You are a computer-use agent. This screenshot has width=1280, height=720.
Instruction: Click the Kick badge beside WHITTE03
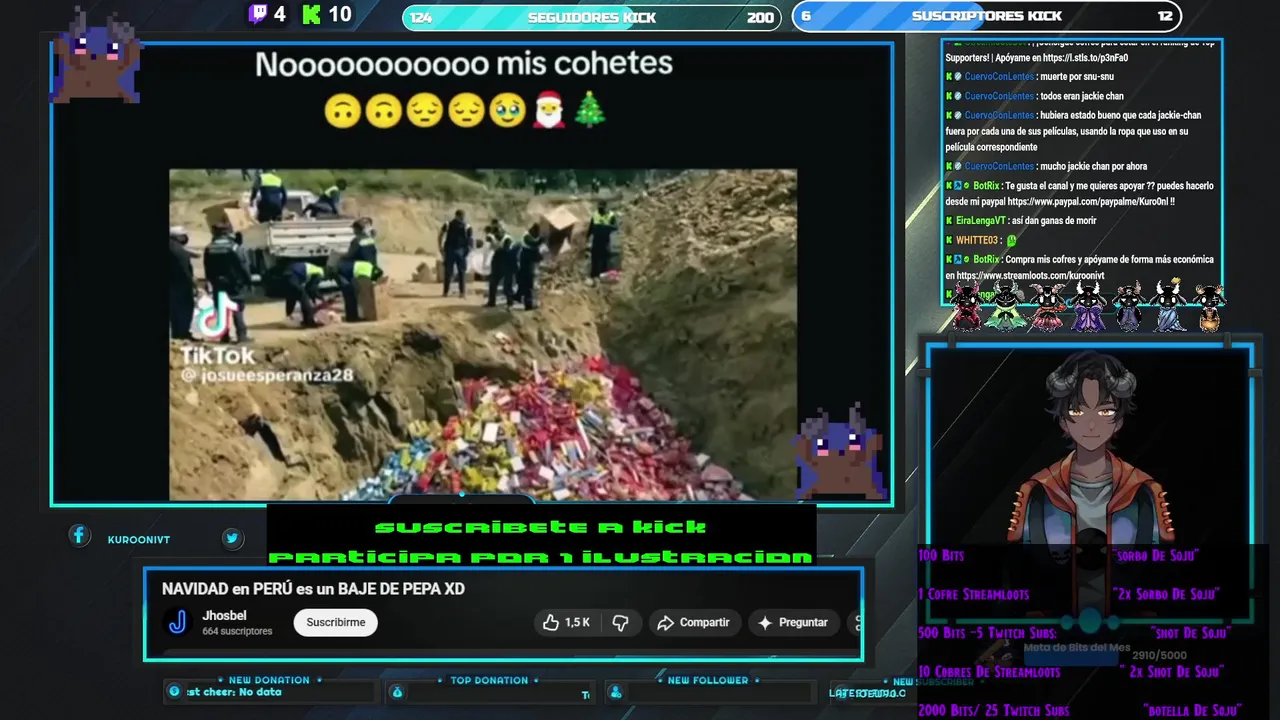(x=949, y=240)
